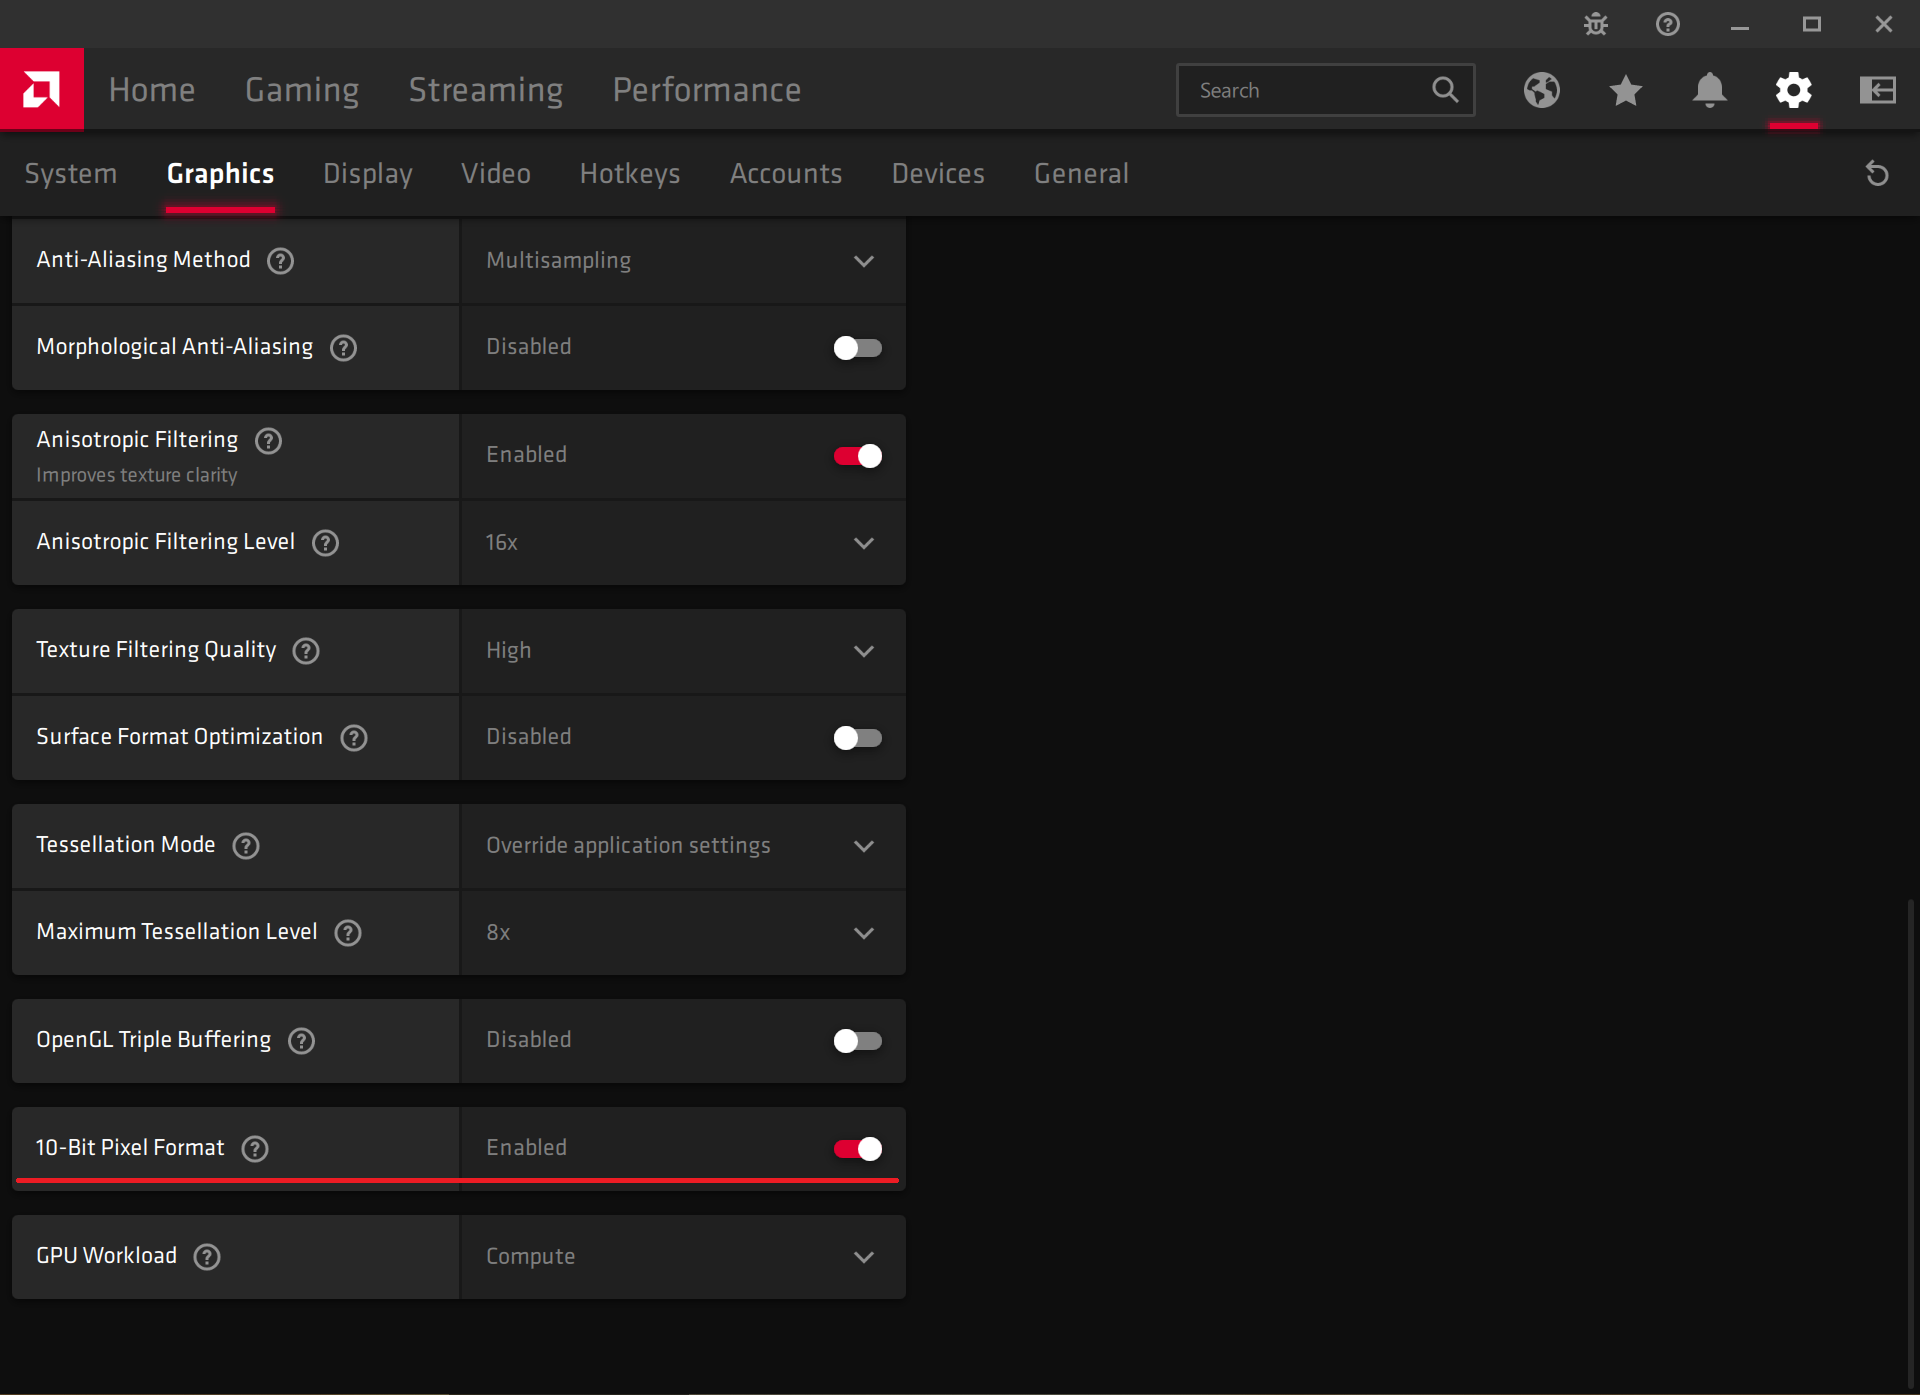The width and height of the screenshot is (1920, 1395).
Task: Open the bug report tool icon
Action: coord(1596,24)
